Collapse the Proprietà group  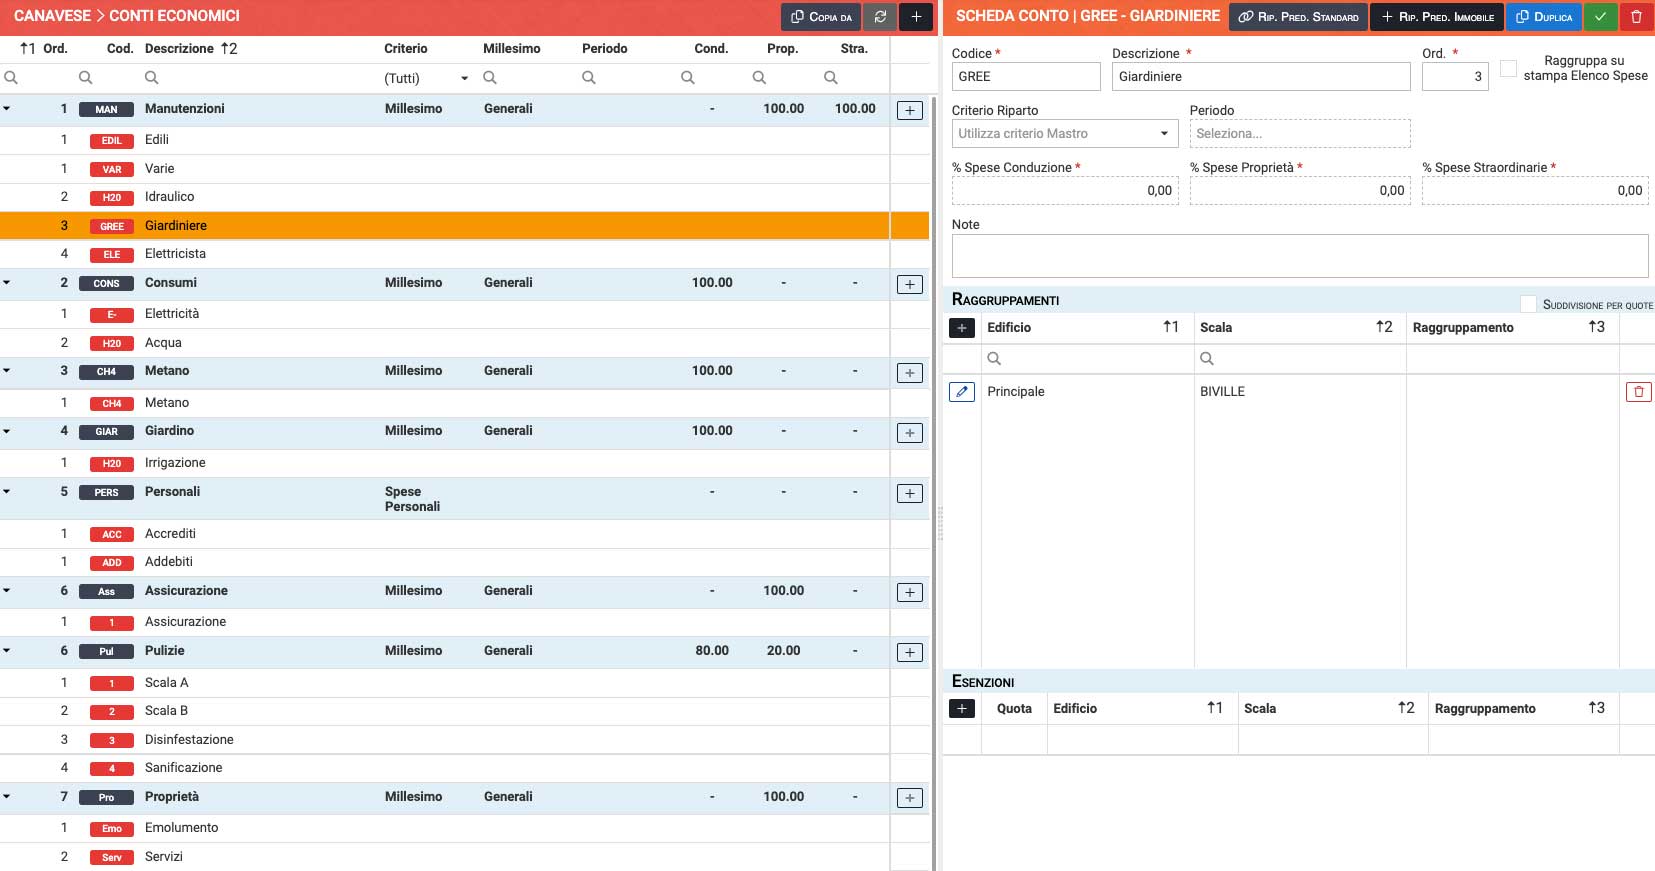tap(7, 797)
